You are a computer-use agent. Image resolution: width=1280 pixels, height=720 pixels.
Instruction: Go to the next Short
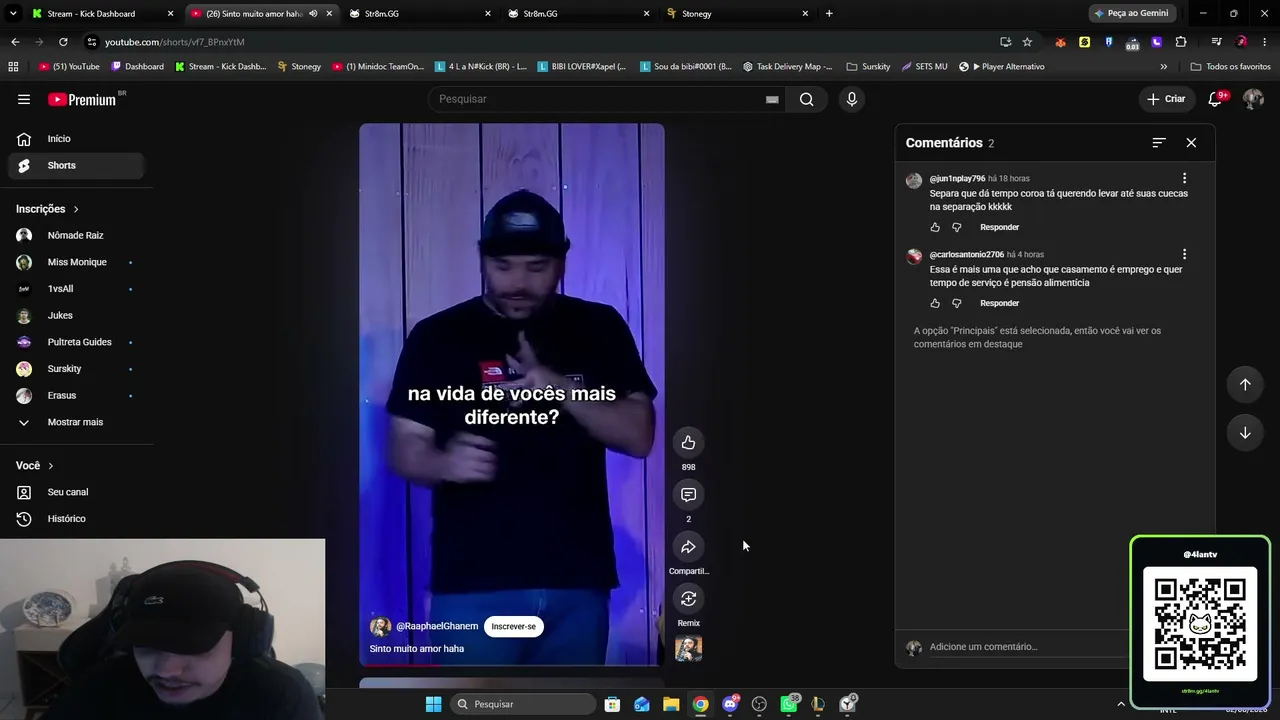(1245, 433)
